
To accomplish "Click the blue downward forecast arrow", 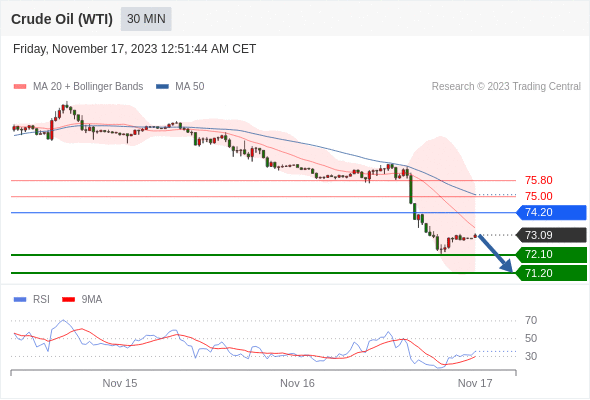I will (x=496, y=253).
